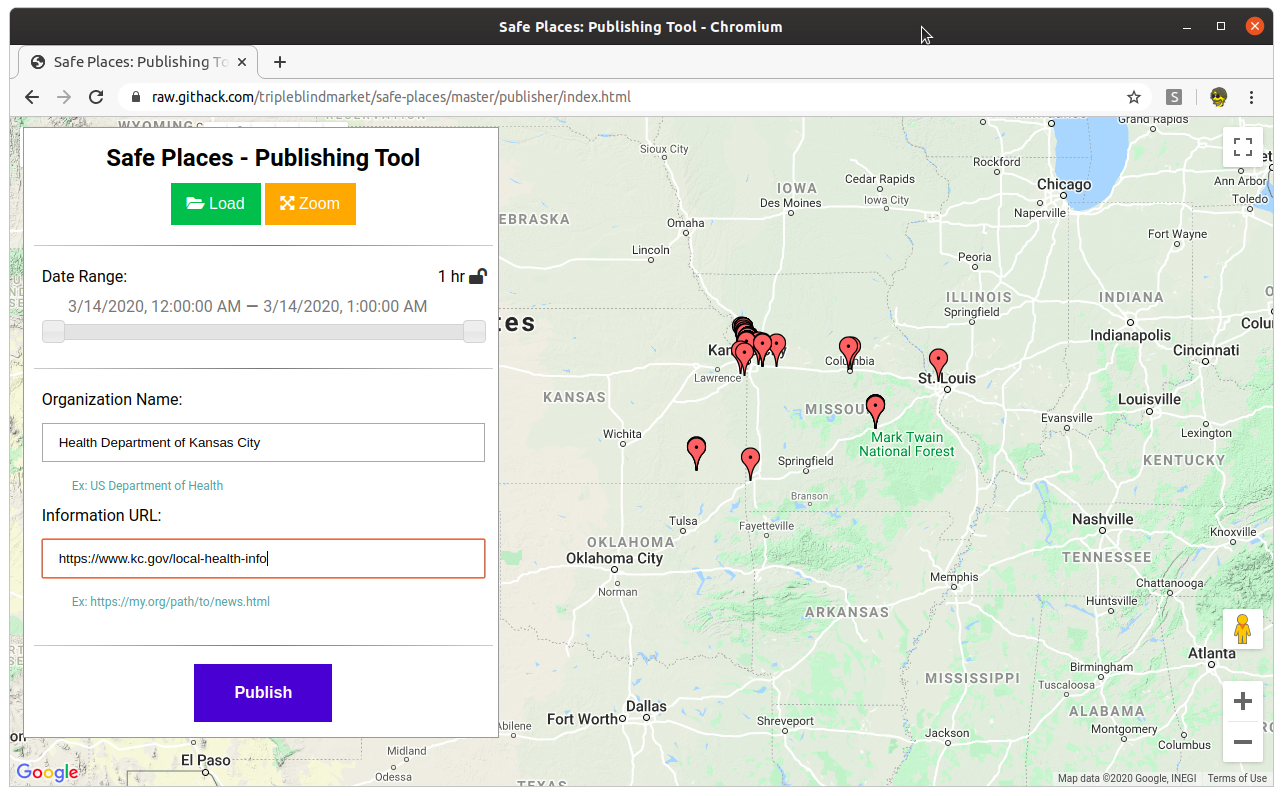Screen dimensions: 1283x796
Task: Click the Atlanta label on the map
Action: [1211, 653]
